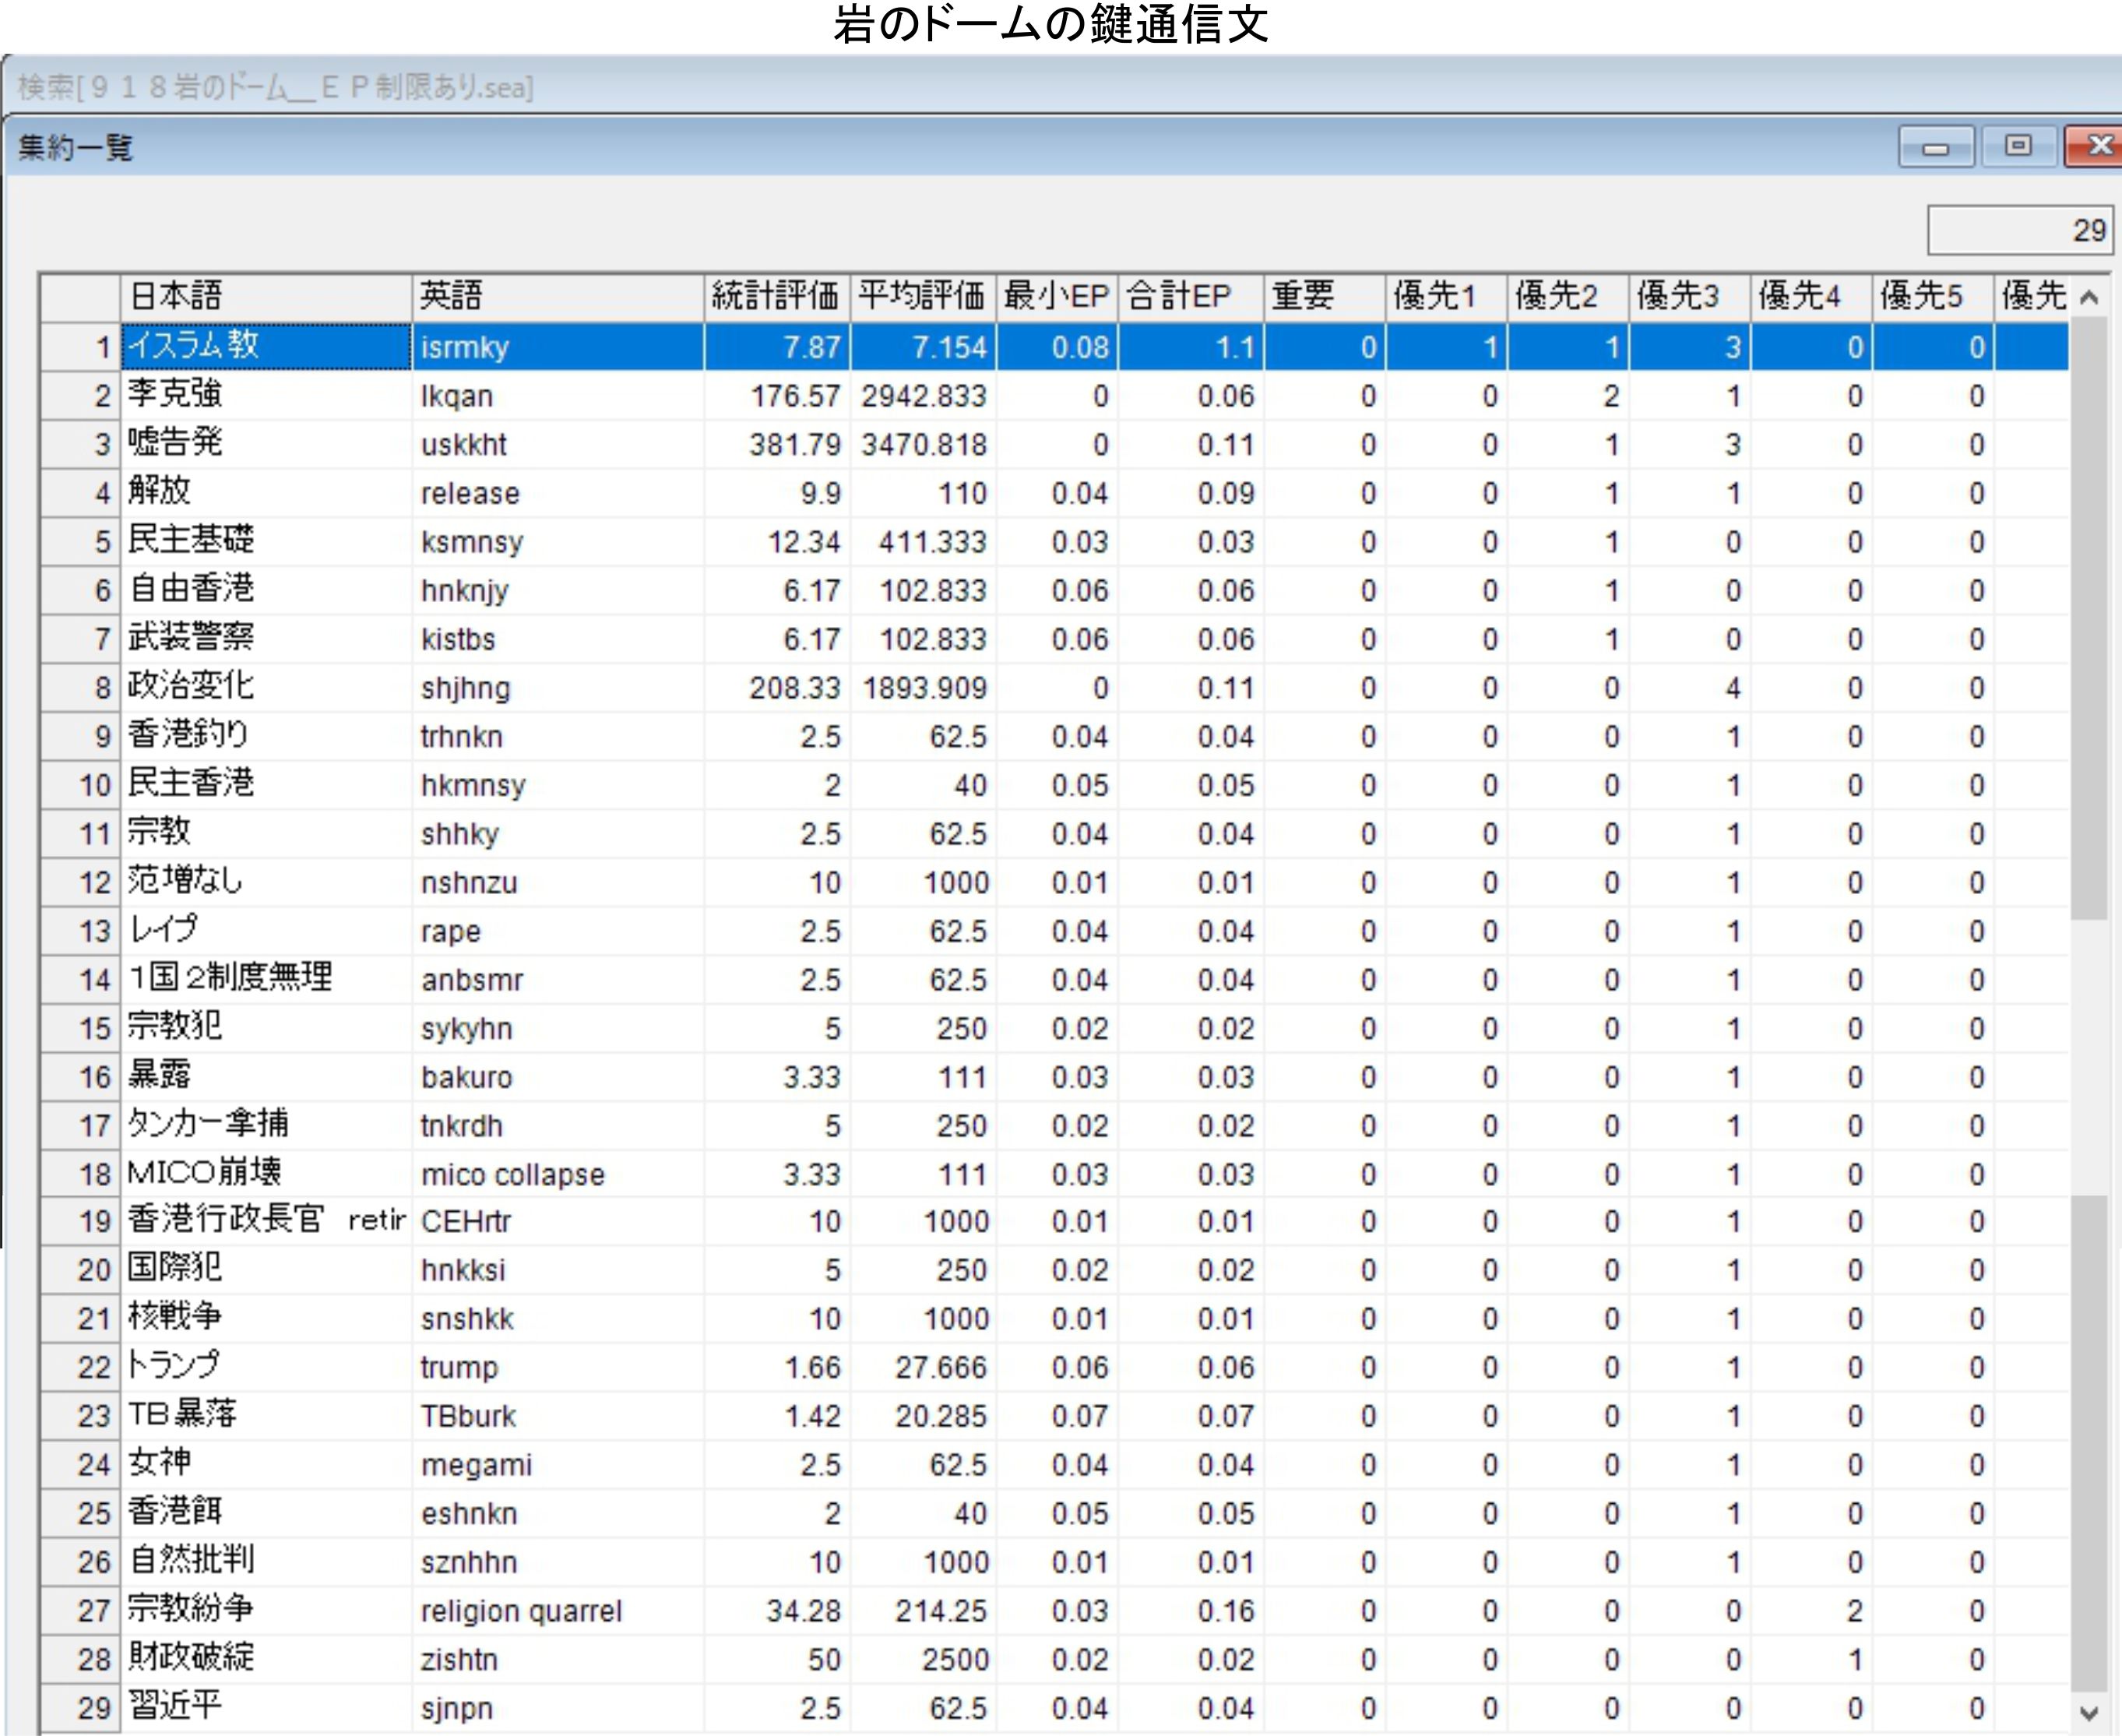Click the scrollbar up arrow
Image resolution: width=2122 pixels, height=1736 pixels.
(2088, 298)
